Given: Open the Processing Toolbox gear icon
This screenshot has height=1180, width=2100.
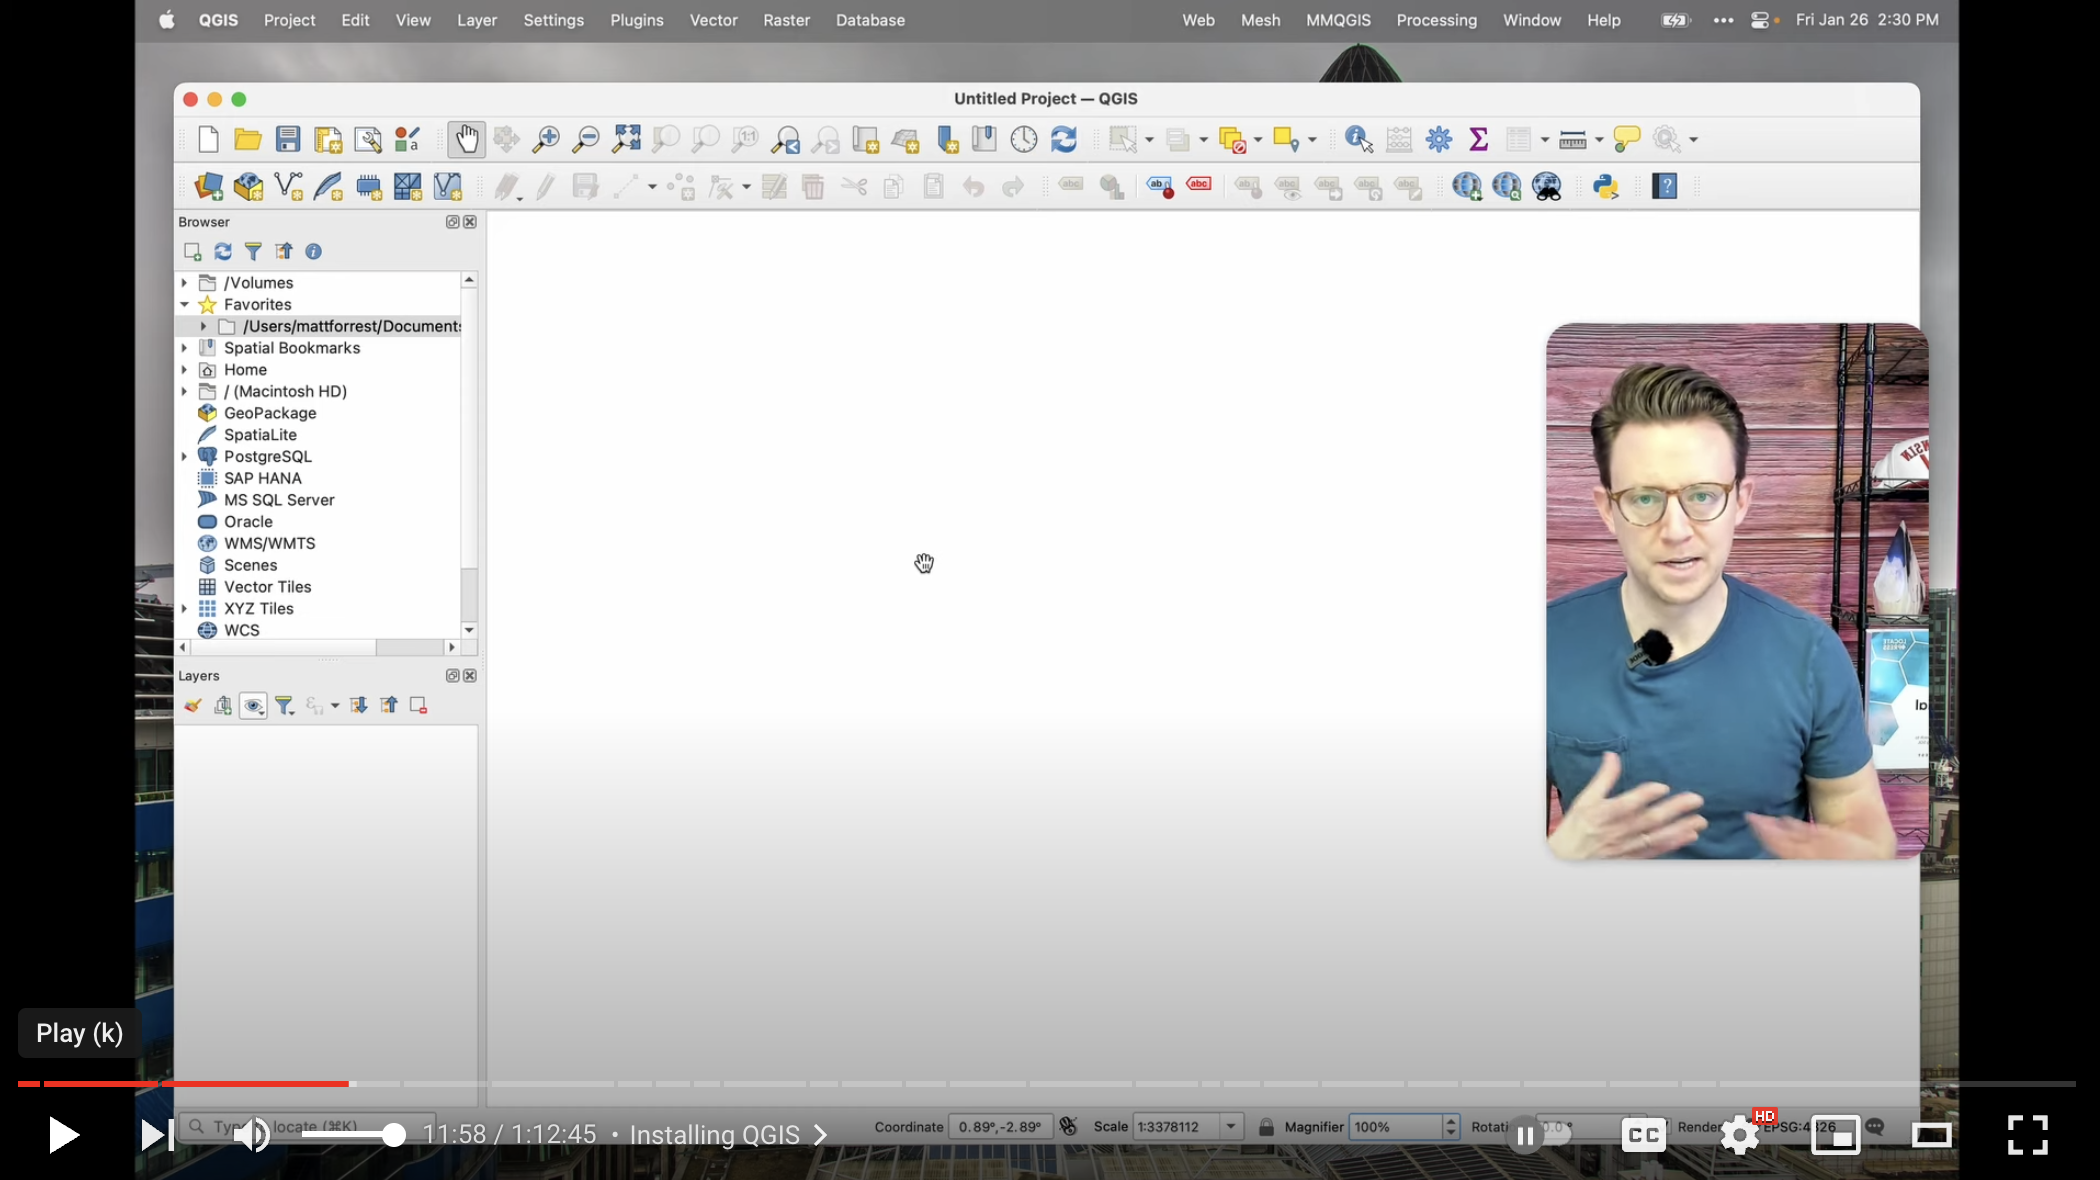Looking at the screenshot, I should point(1439,139).
